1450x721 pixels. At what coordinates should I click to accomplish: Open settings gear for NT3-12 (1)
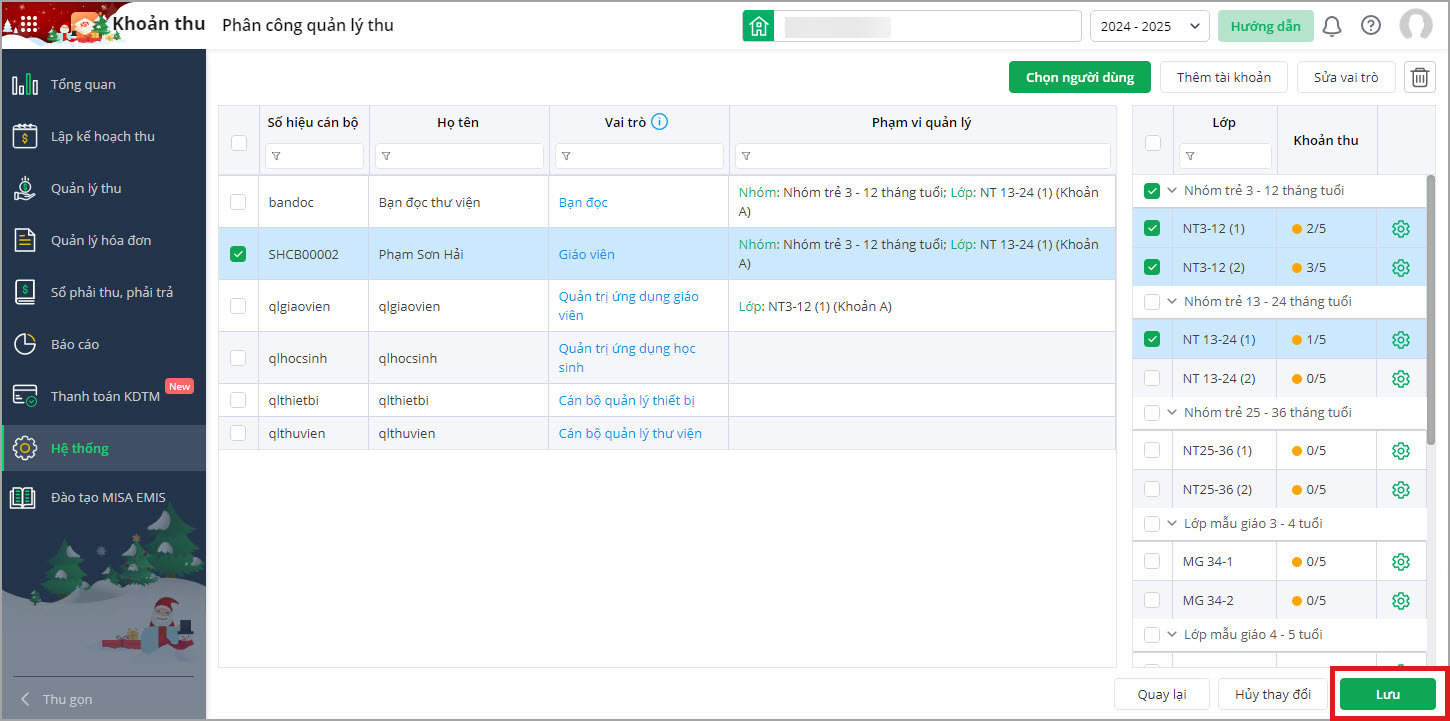1400,229
